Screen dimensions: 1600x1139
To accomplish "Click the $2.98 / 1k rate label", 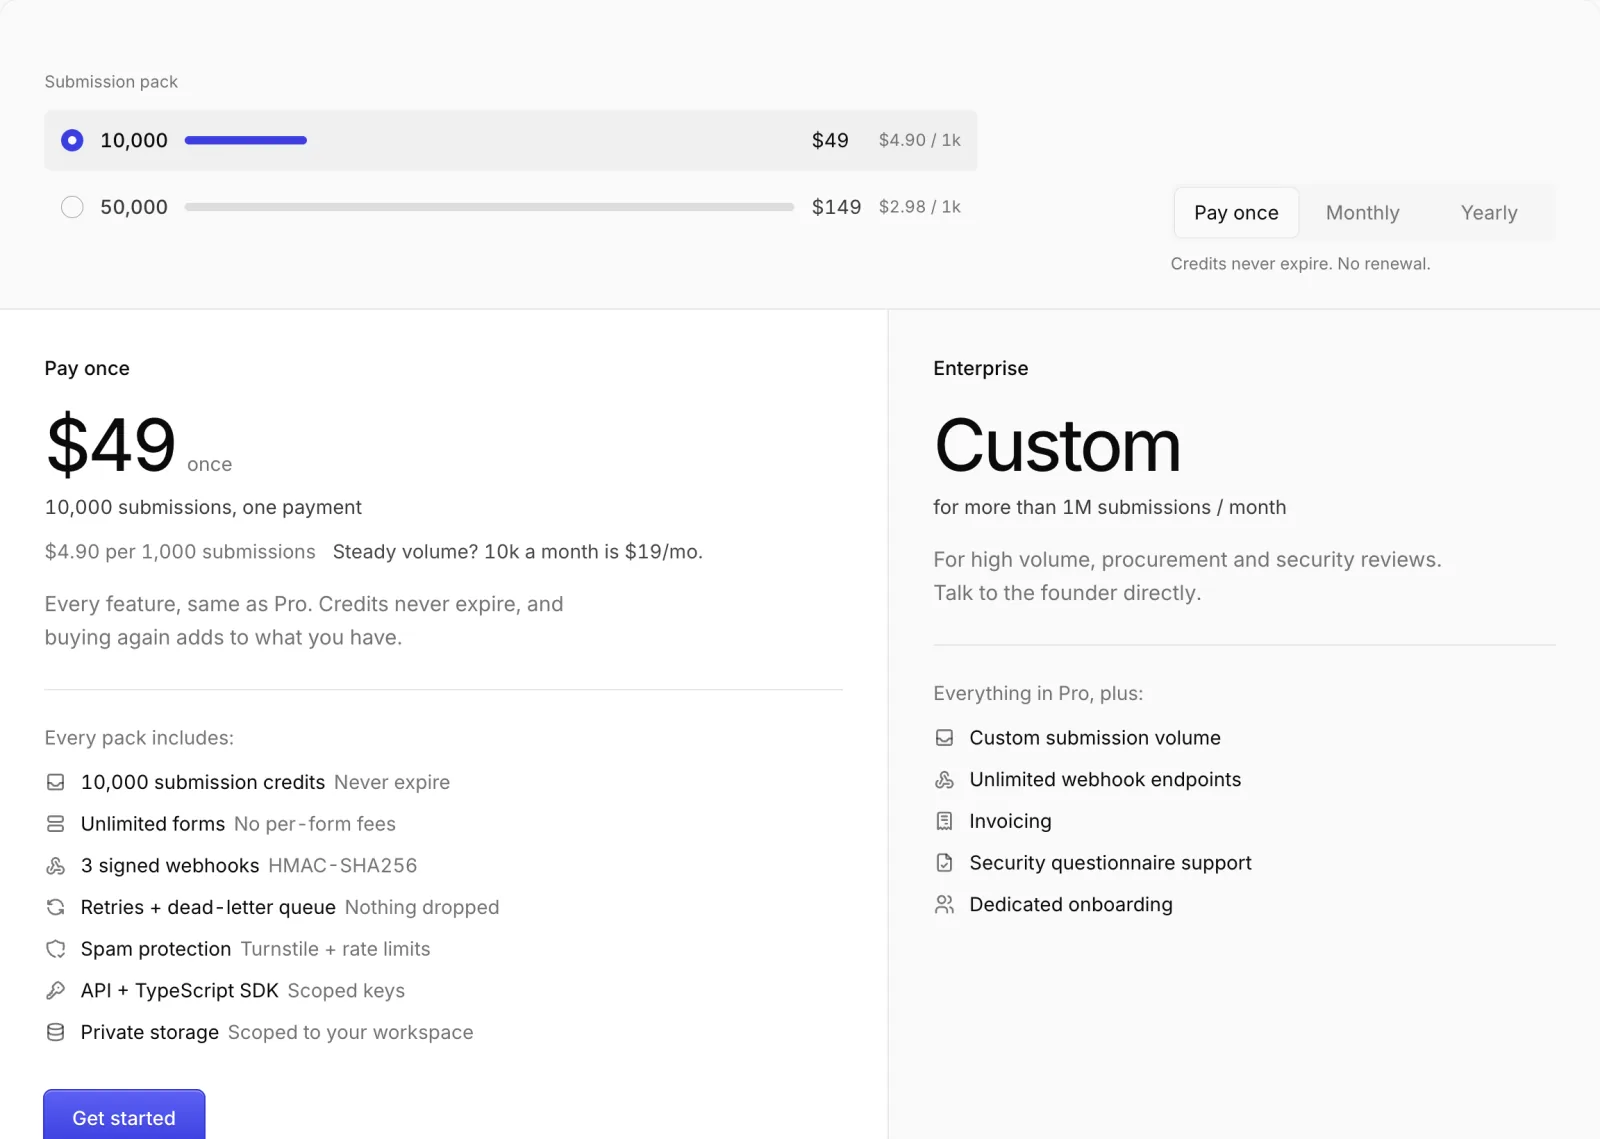I will click(x=920, y=207).
